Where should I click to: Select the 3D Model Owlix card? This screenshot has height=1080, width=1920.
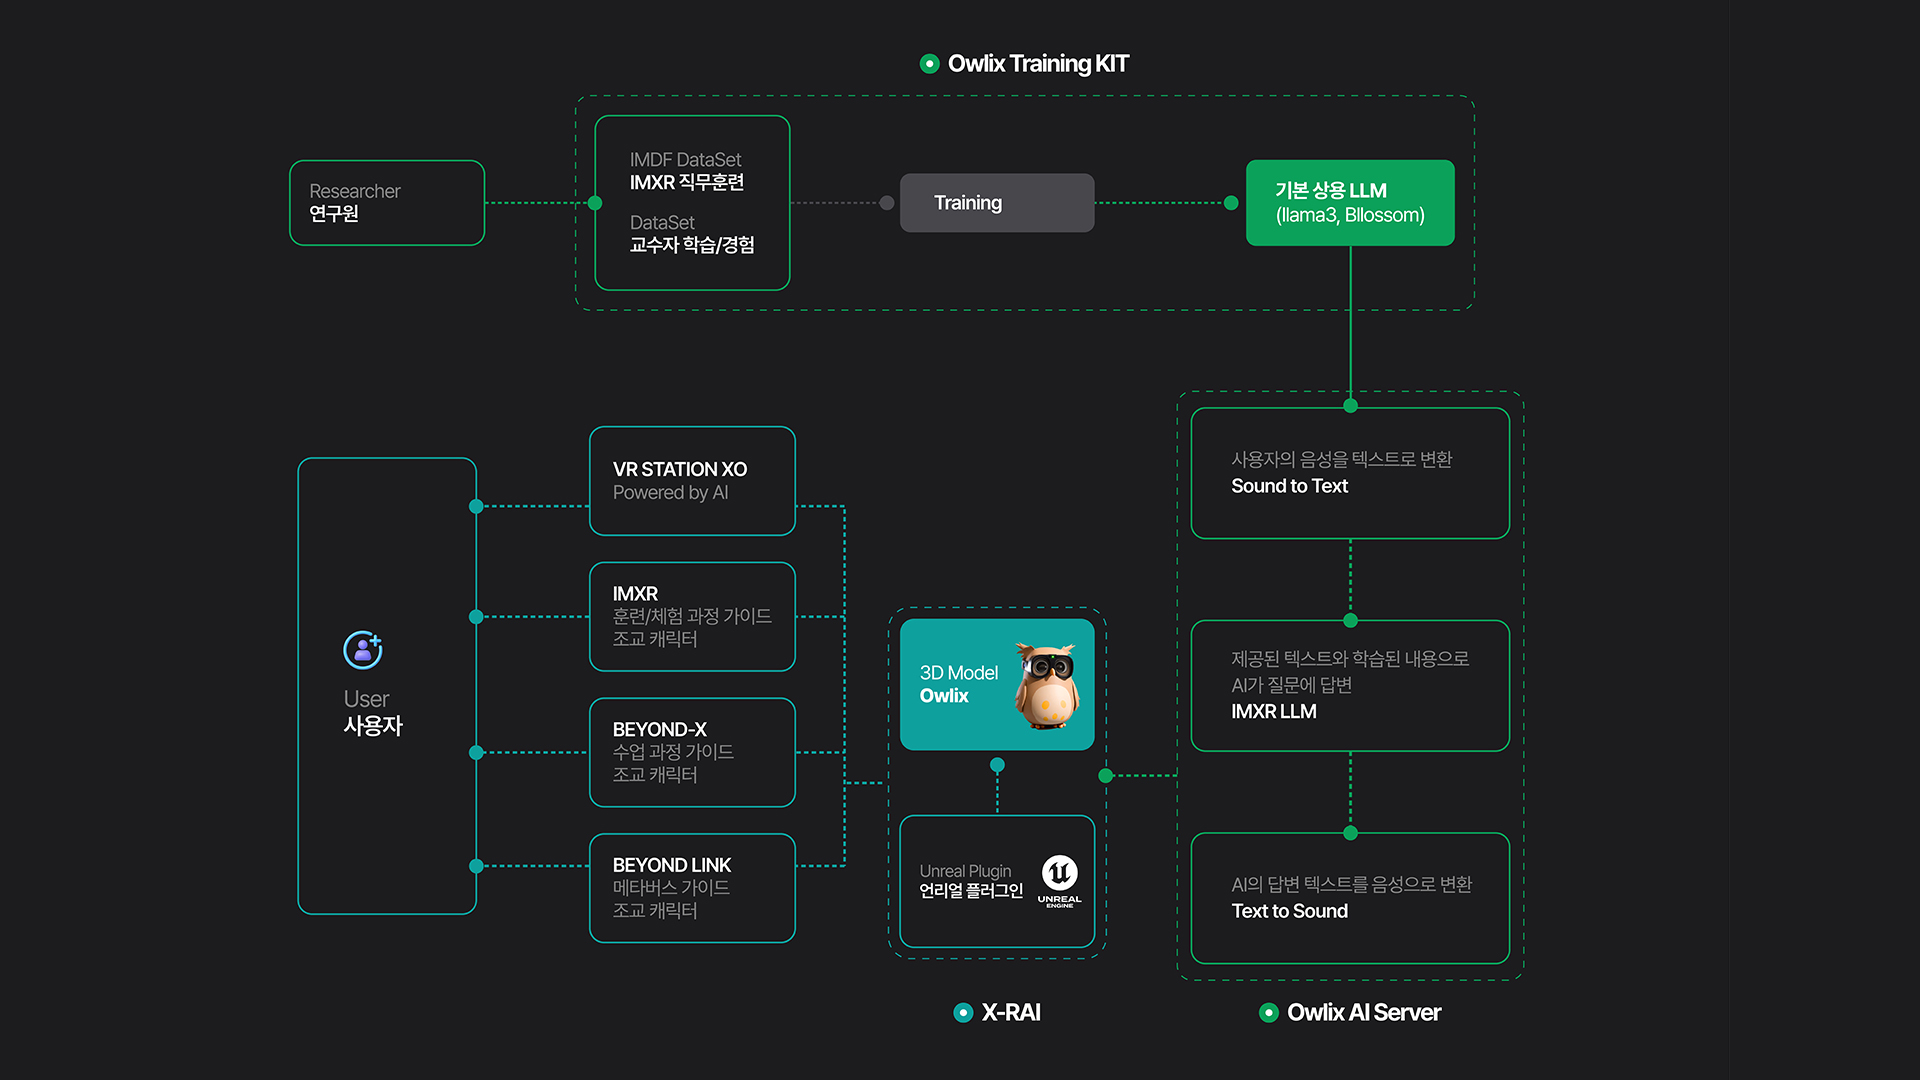click(x=997, y=685)
